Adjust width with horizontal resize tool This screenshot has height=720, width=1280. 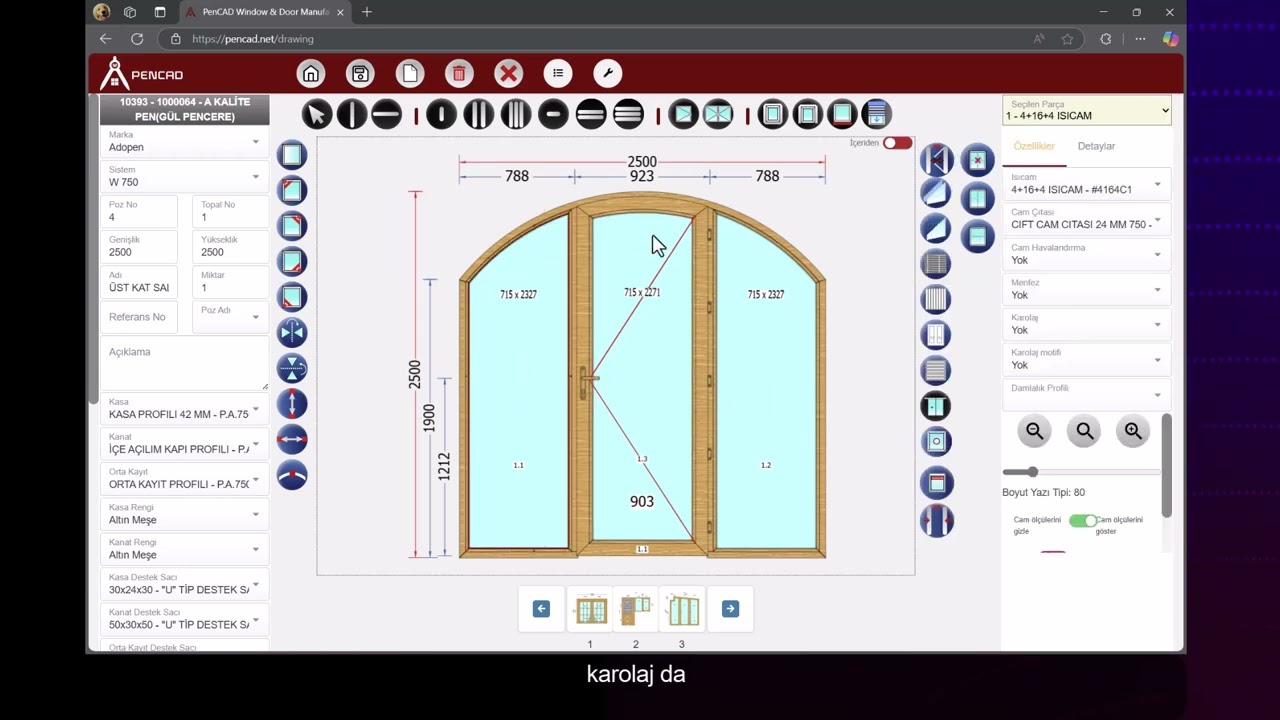pos(292,439)
